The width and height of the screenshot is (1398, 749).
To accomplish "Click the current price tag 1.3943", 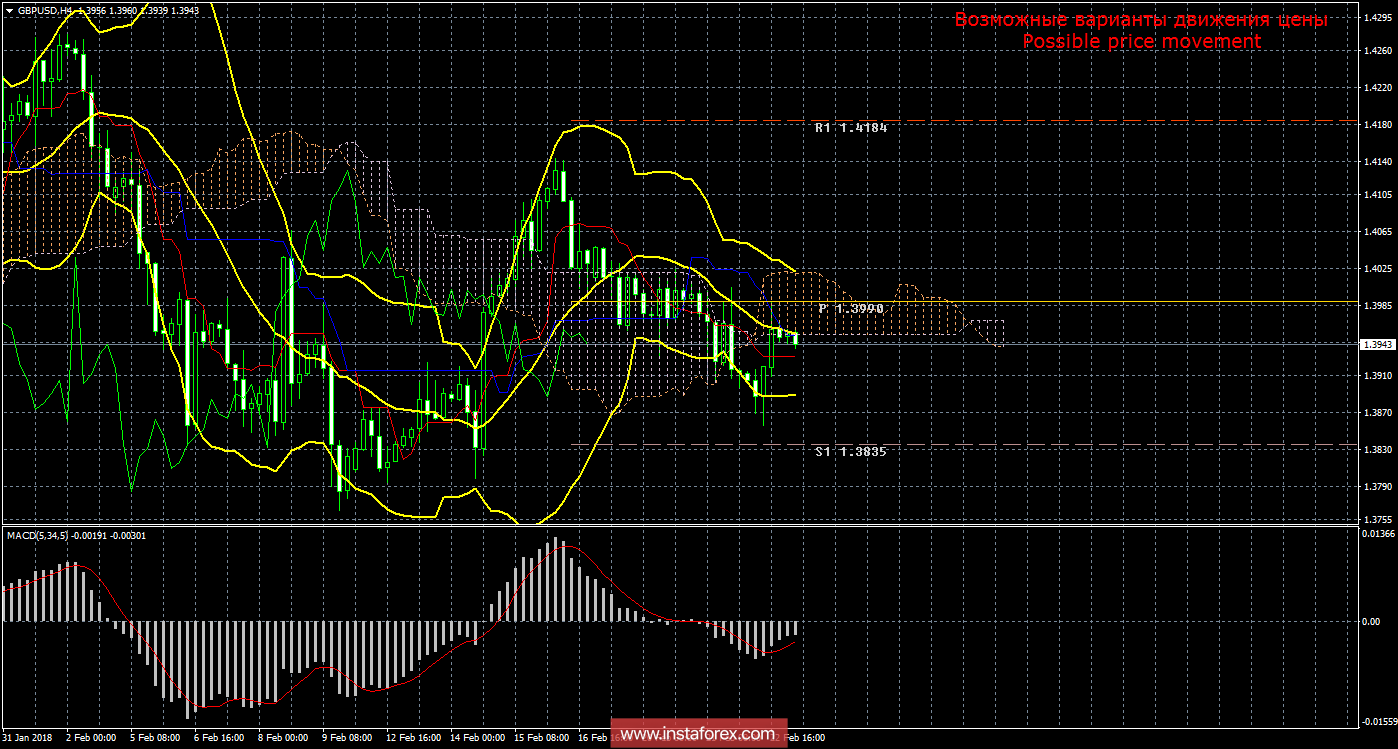I will [x=1377, y=344].
